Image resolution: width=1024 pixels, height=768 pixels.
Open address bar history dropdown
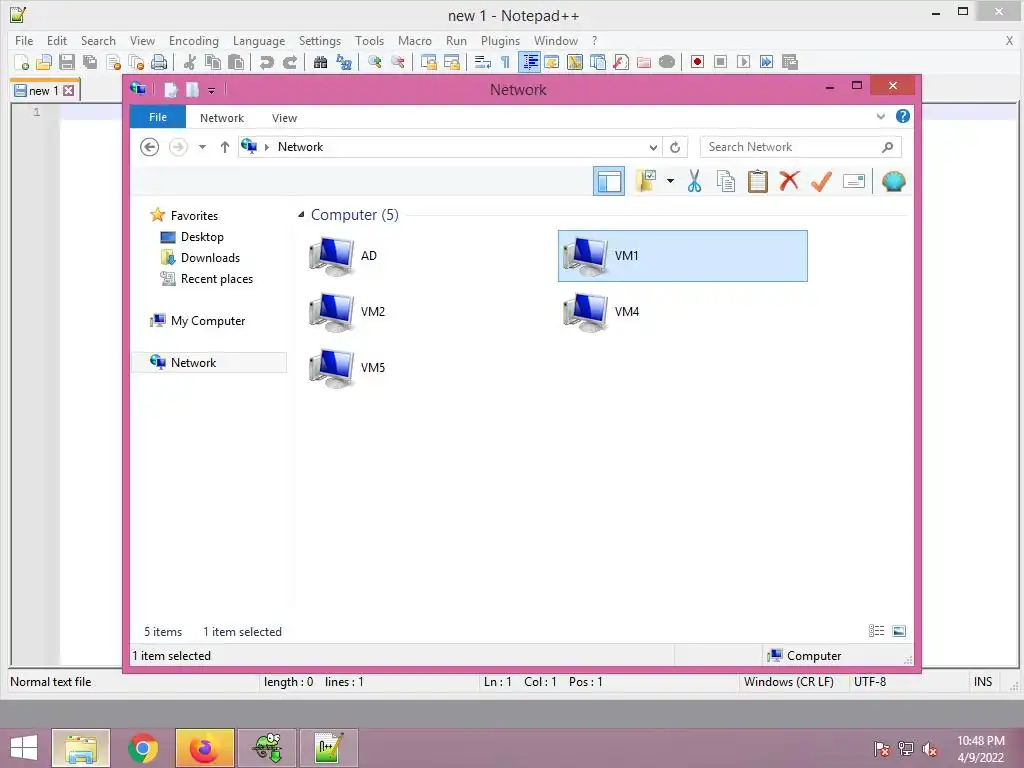click(x=653, y=148)
